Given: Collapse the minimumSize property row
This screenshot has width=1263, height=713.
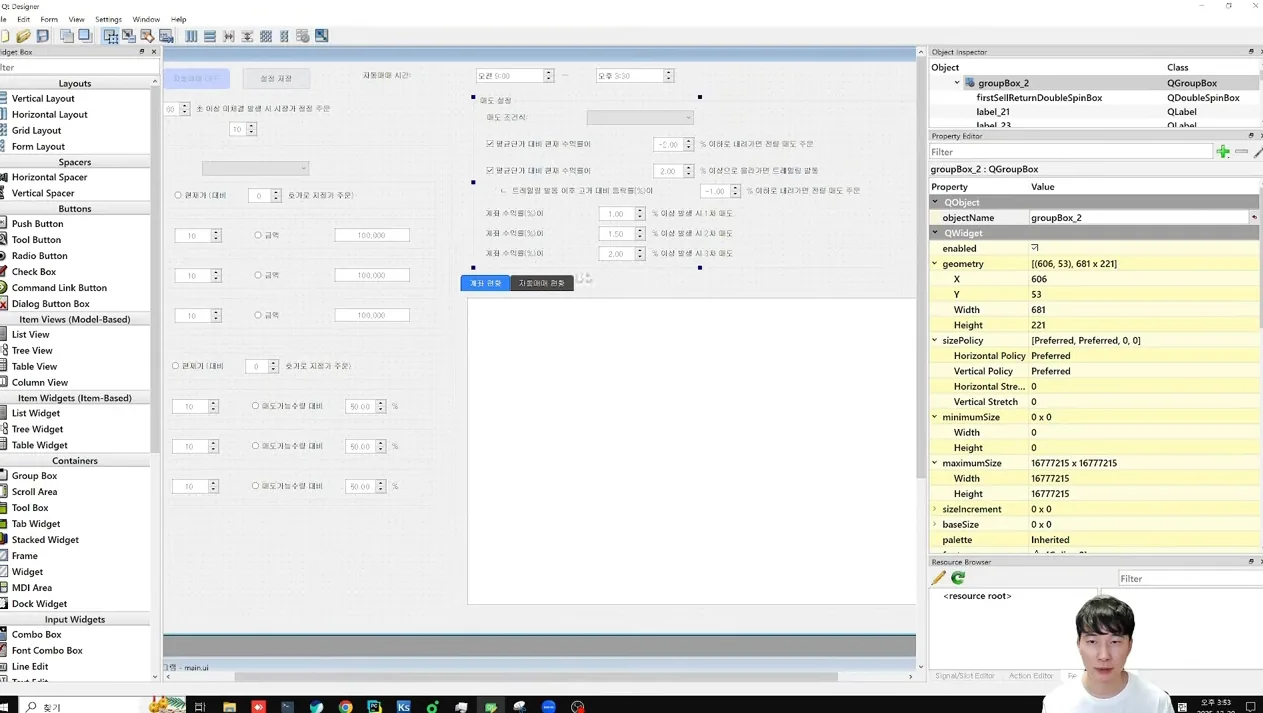Looking at the screenshot, I should 935,417.
